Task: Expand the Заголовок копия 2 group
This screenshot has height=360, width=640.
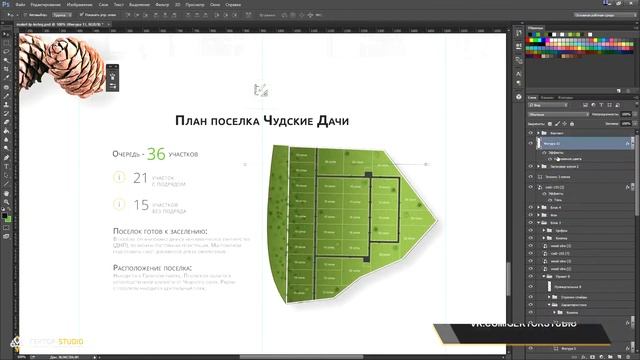Action: tap(538, 167)
